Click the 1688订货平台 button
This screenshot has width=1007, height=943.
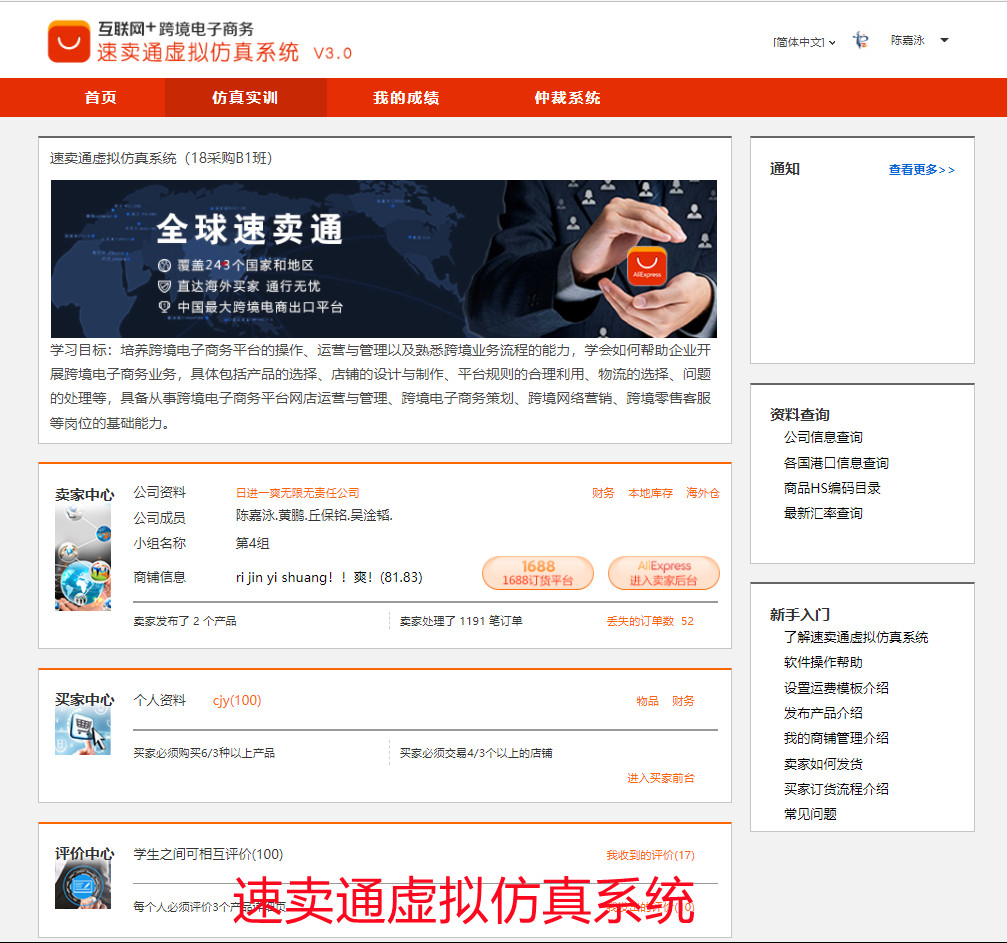(538, 573)
